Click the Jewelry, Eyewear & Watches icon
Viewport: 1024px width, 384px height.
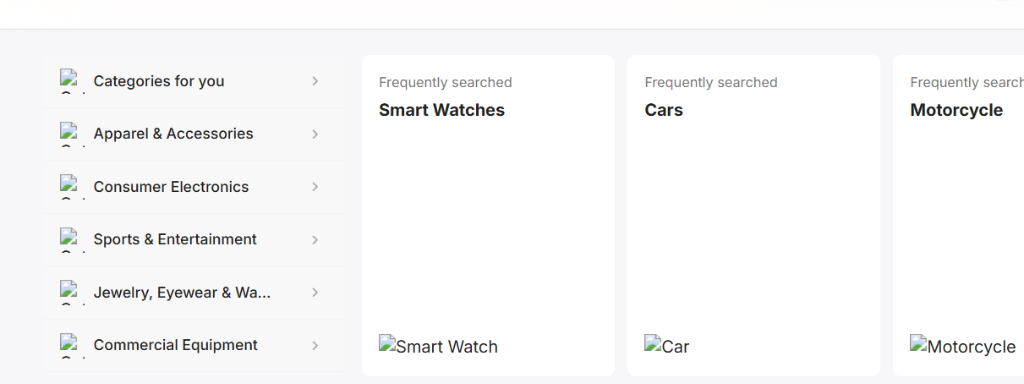click(x=72, y=293)
